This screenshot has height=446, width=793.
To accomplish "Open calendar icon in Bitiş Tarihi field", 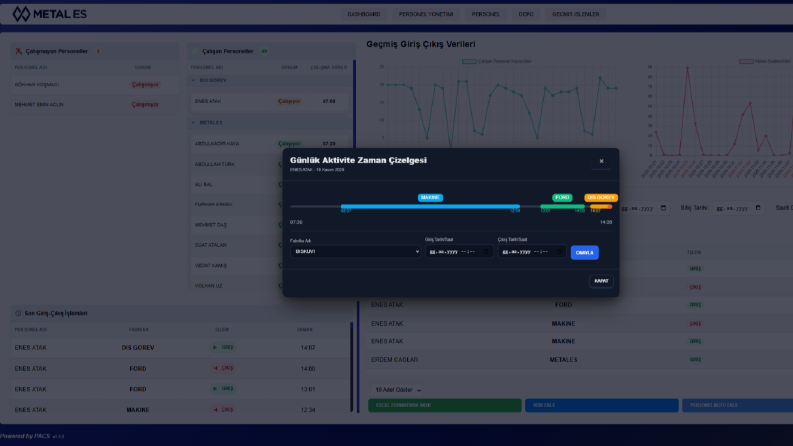I will pos(758,208).
